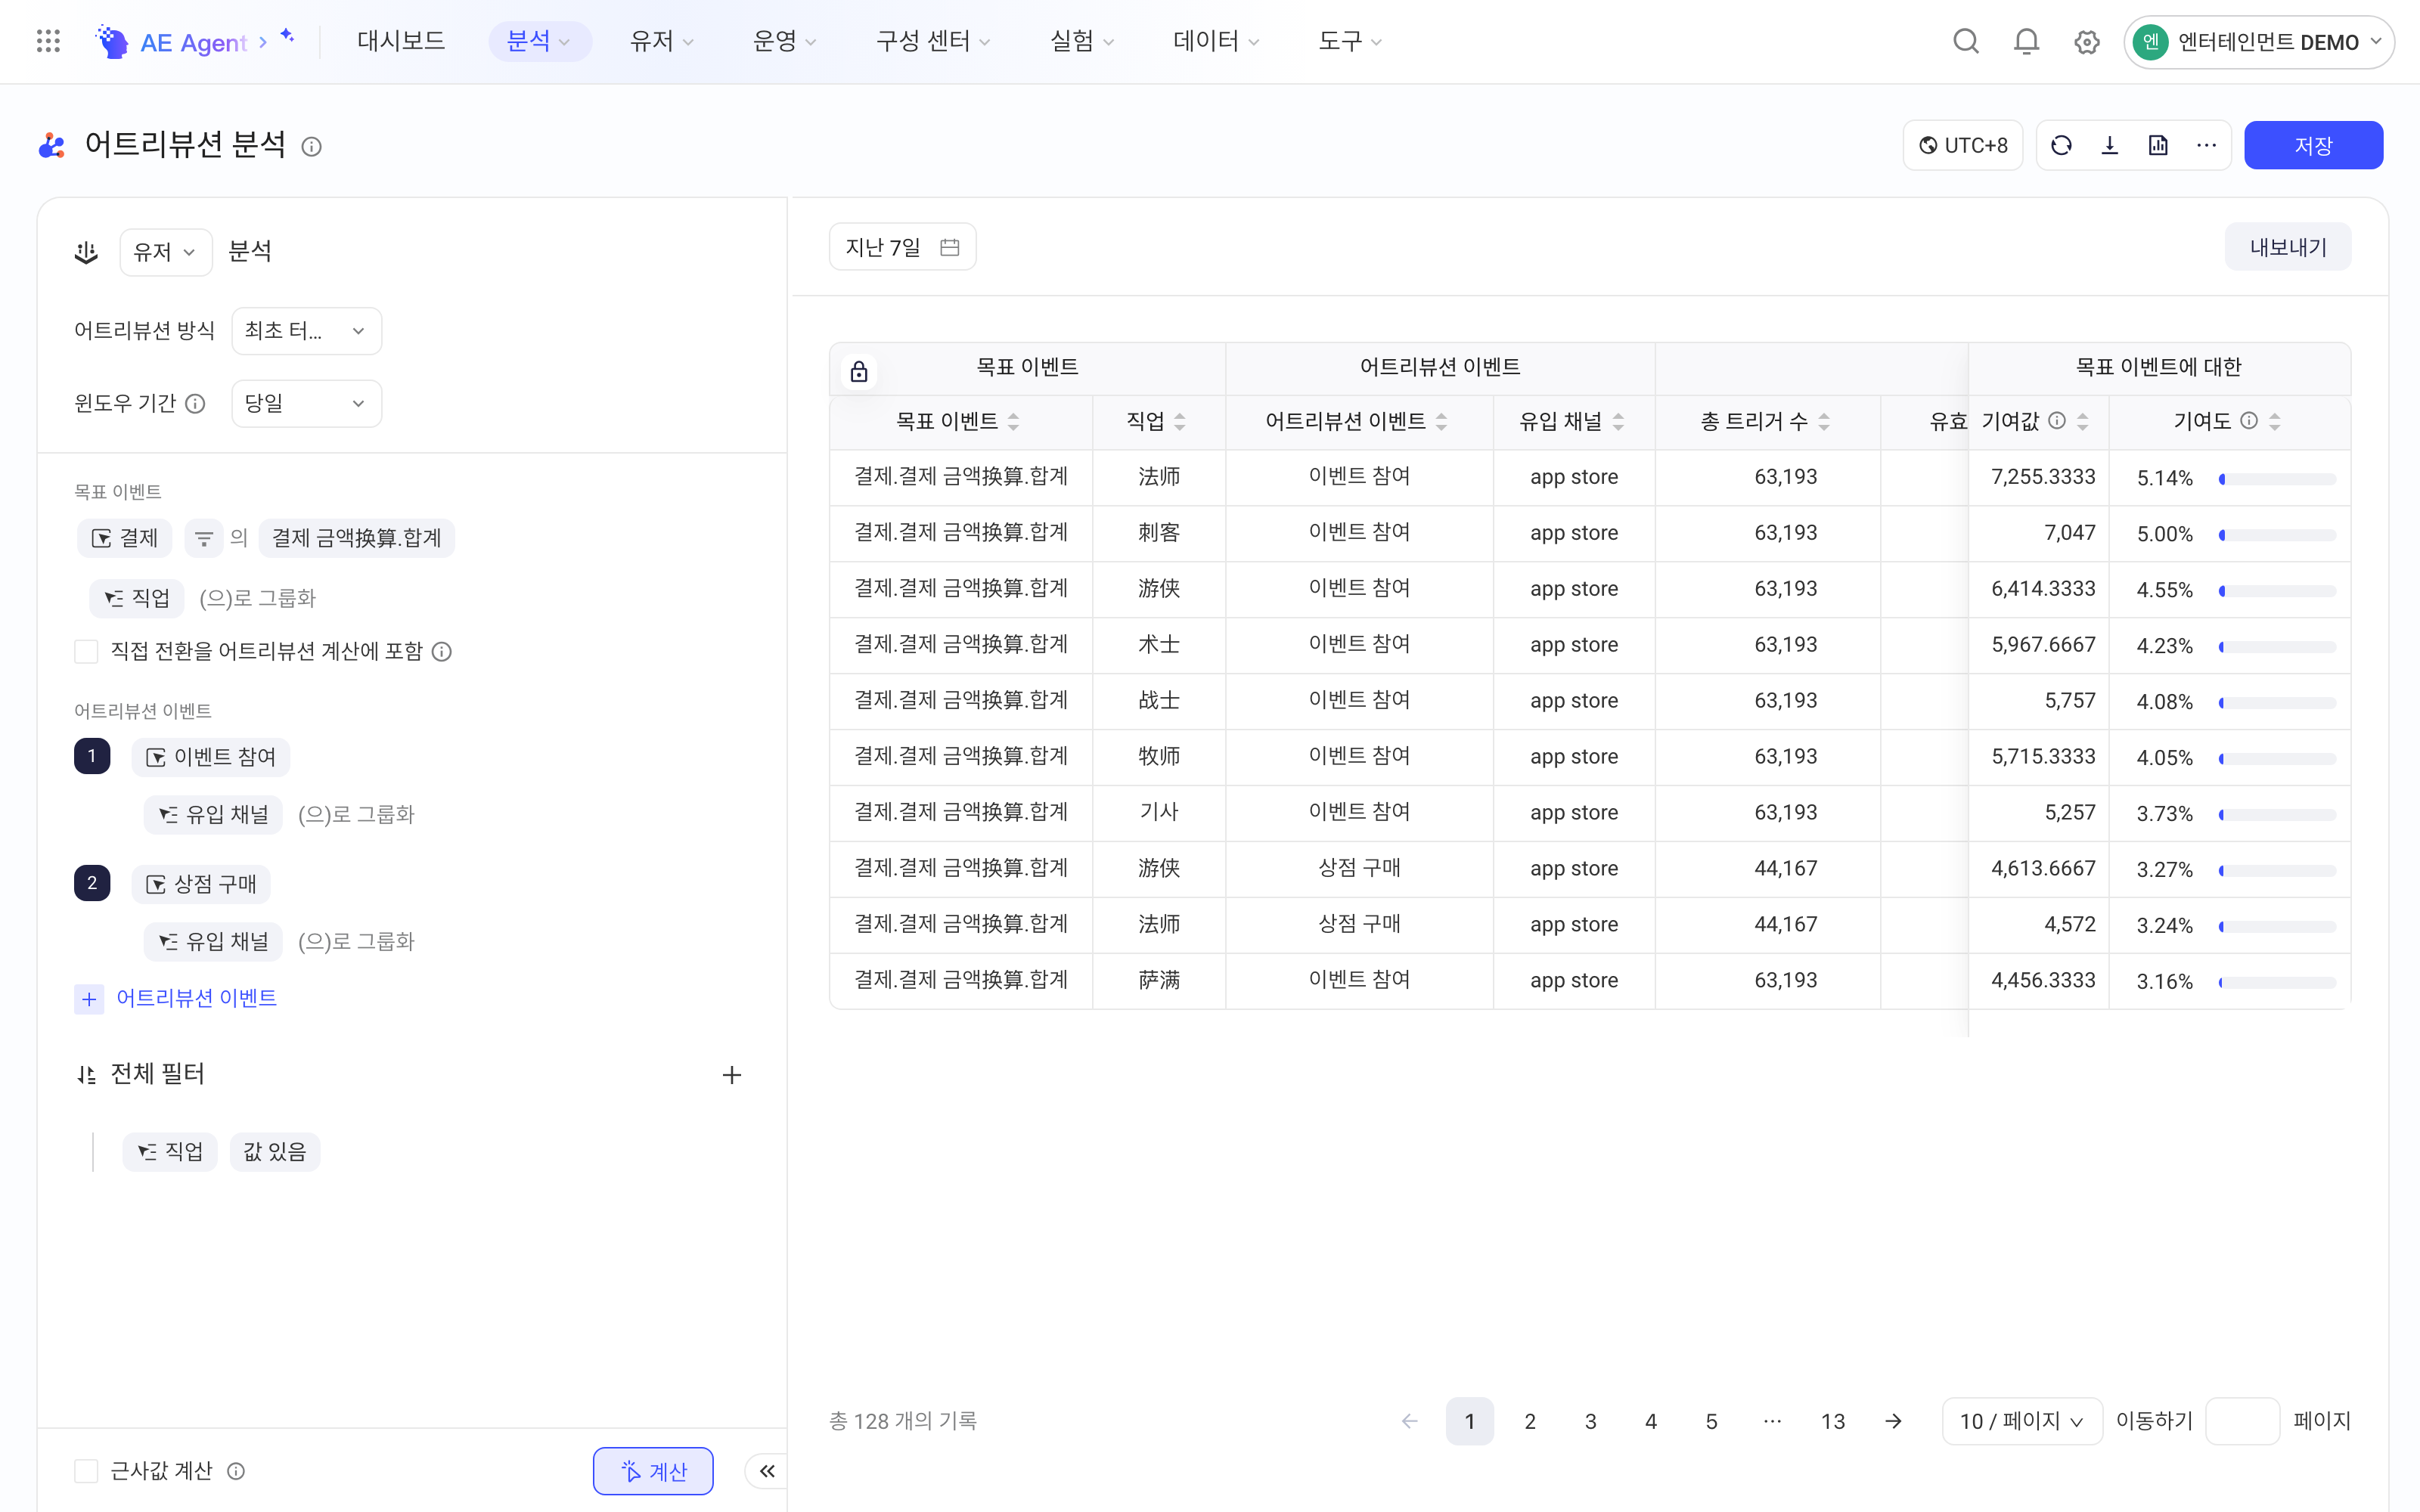Open the 유저 analysis subject dropdown
The height and width of the screenshot is (1512, 2420).
[166, 252]
